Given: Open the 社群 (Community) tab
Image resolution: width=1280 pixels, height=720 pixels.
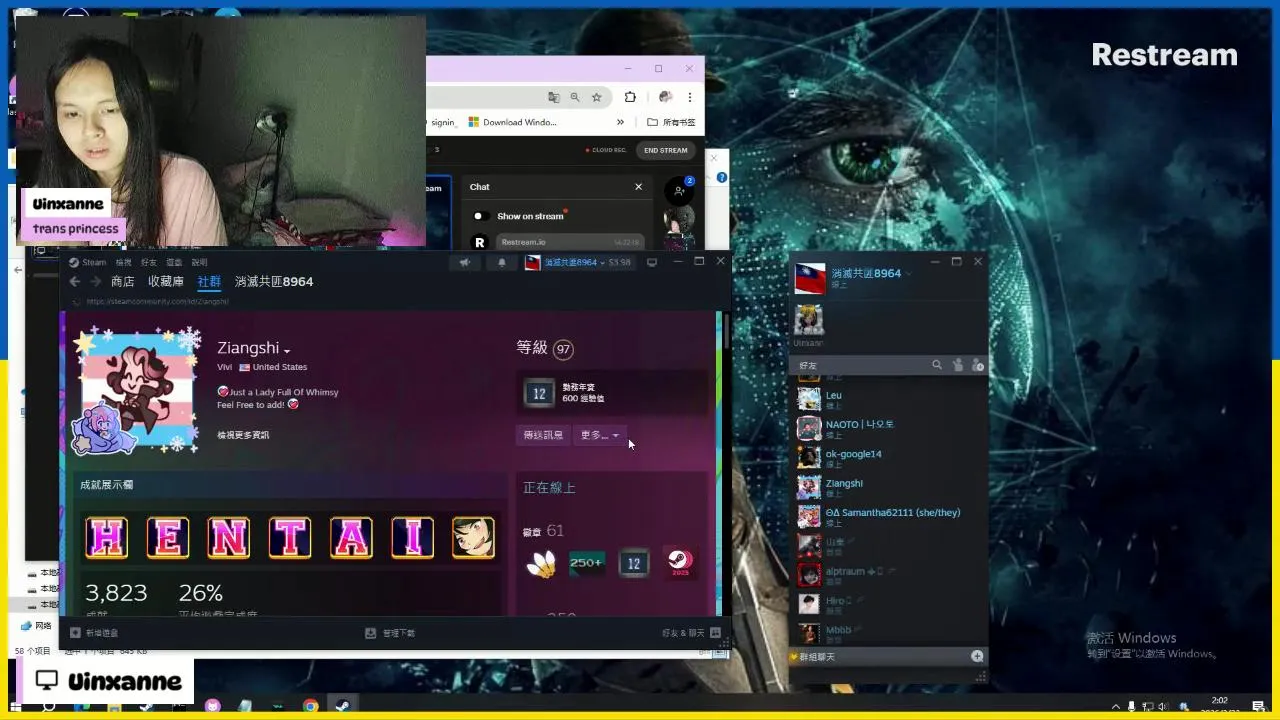Looking at the screenshot, I should click(209, 282).
